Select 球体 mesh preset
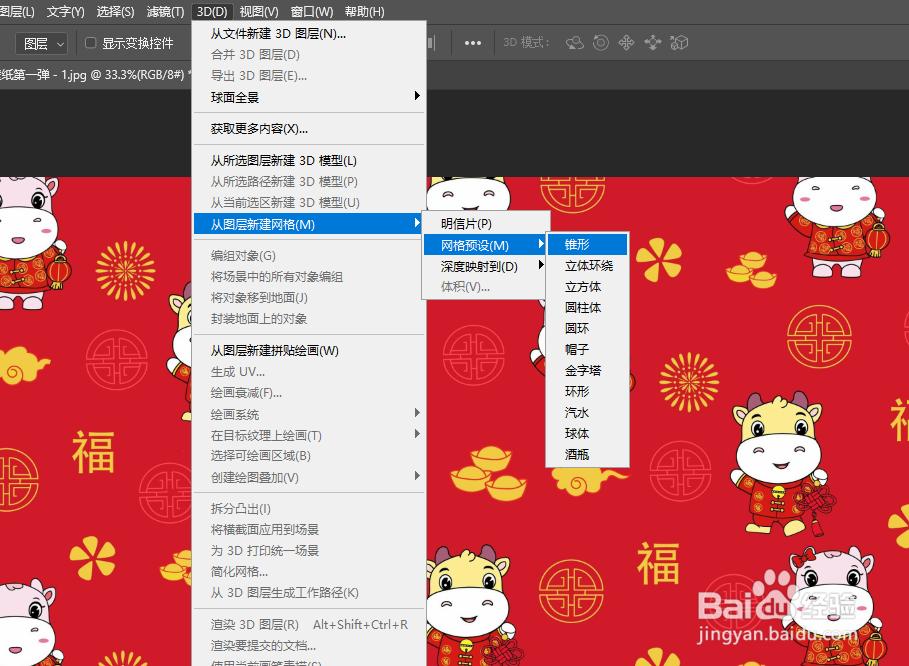The width and height of the screenshot is (909, 666). point(587,433)
